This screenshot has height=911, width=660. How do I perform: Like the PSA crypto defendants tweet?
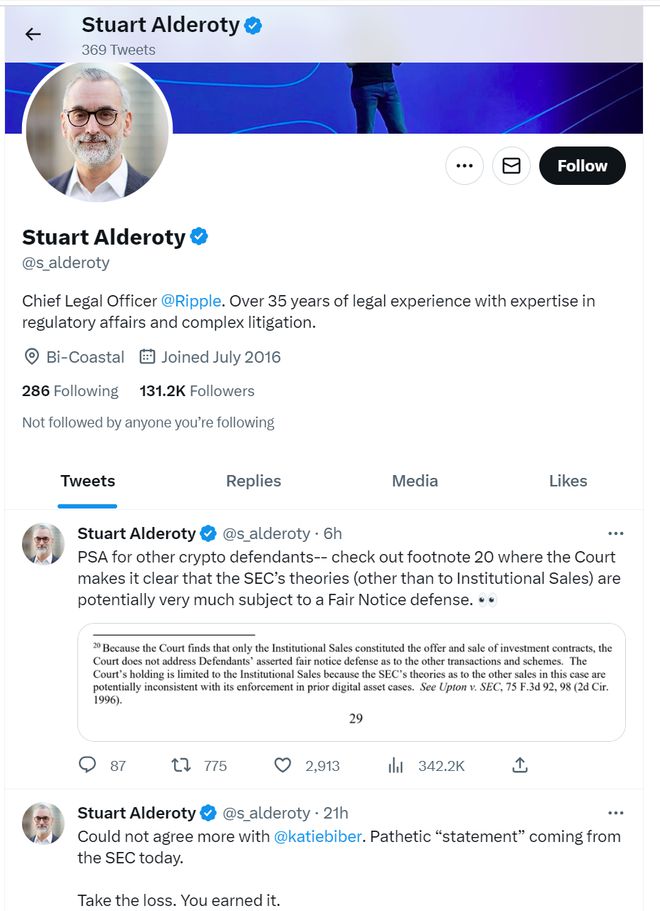283,765
